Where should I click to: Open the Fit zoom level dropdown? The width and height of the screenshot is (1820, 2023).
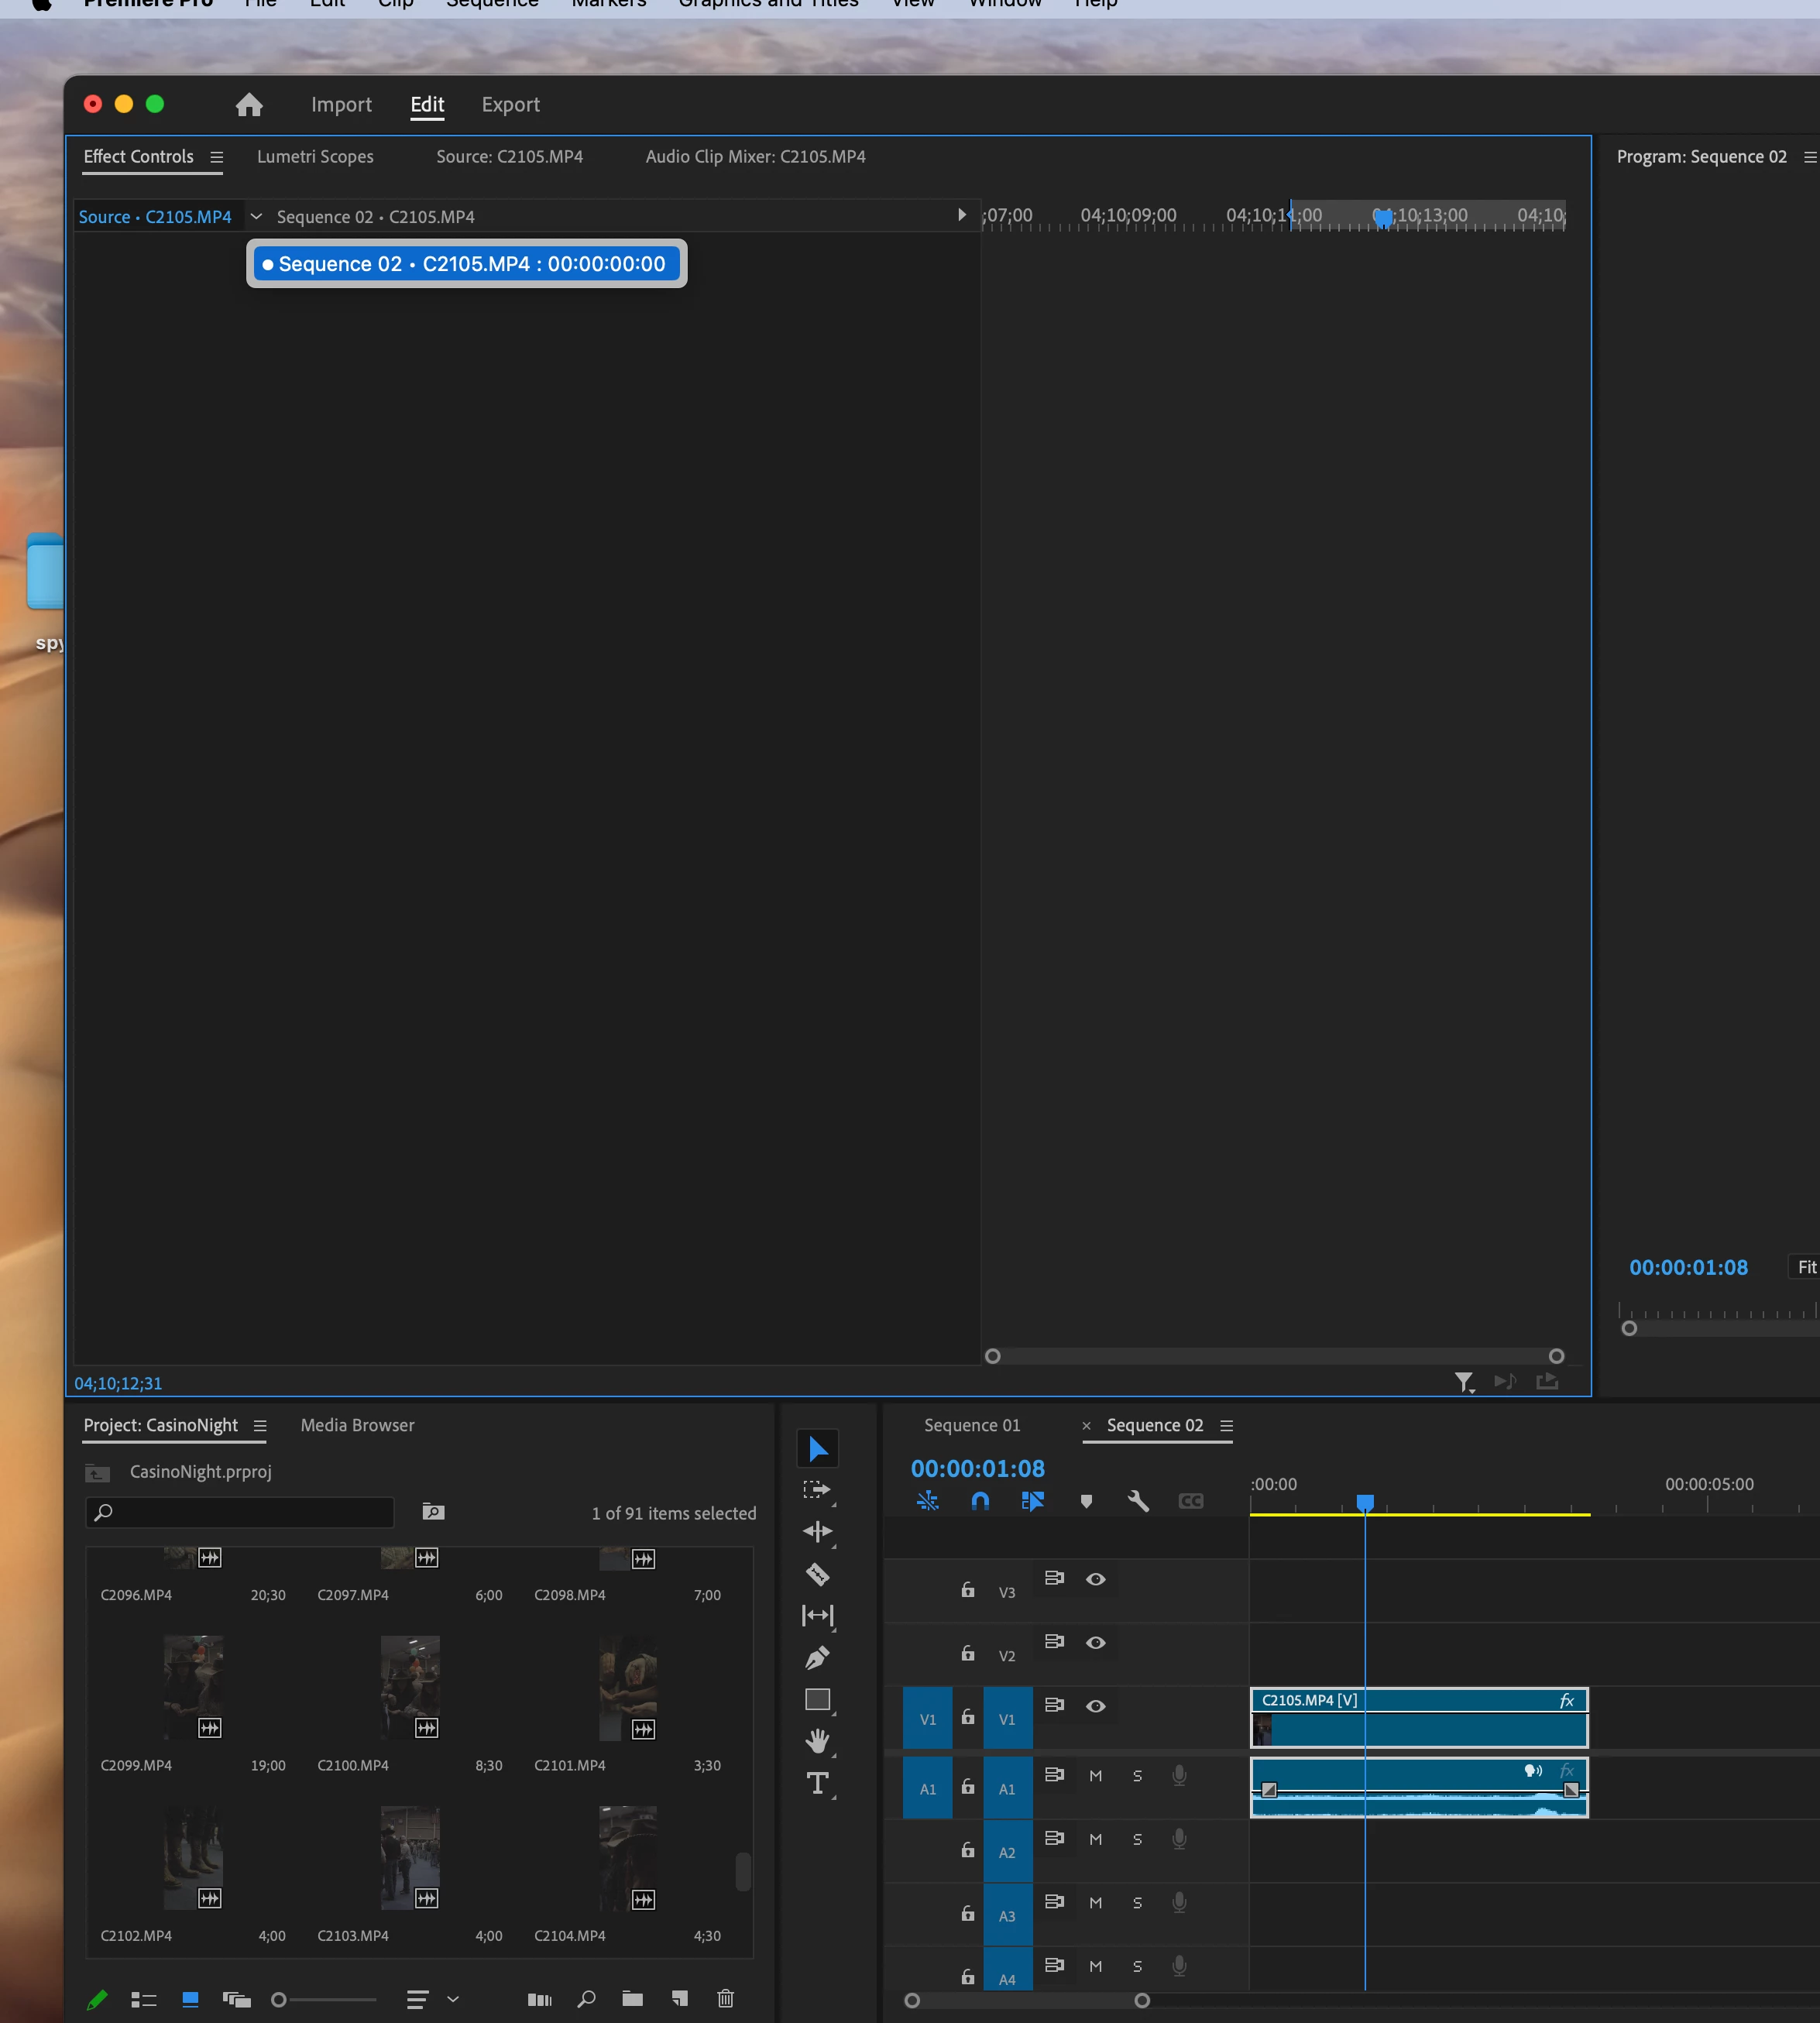tap(1806, 1267)
